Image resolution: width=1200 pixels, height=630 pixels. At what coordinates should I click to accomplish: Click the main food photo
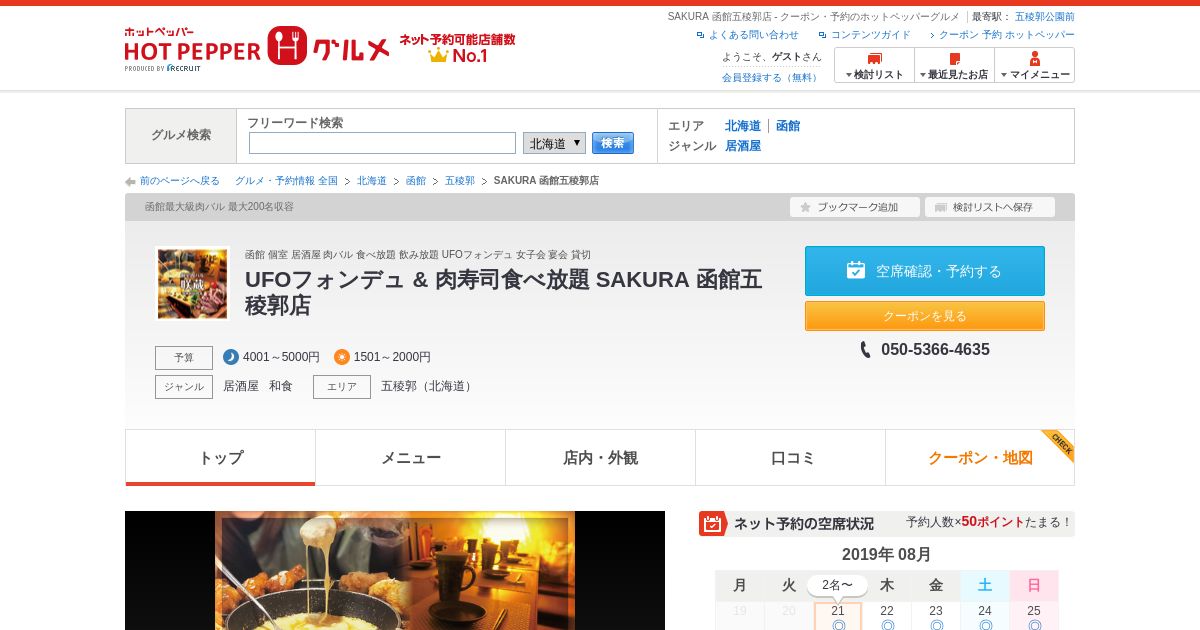395,570
